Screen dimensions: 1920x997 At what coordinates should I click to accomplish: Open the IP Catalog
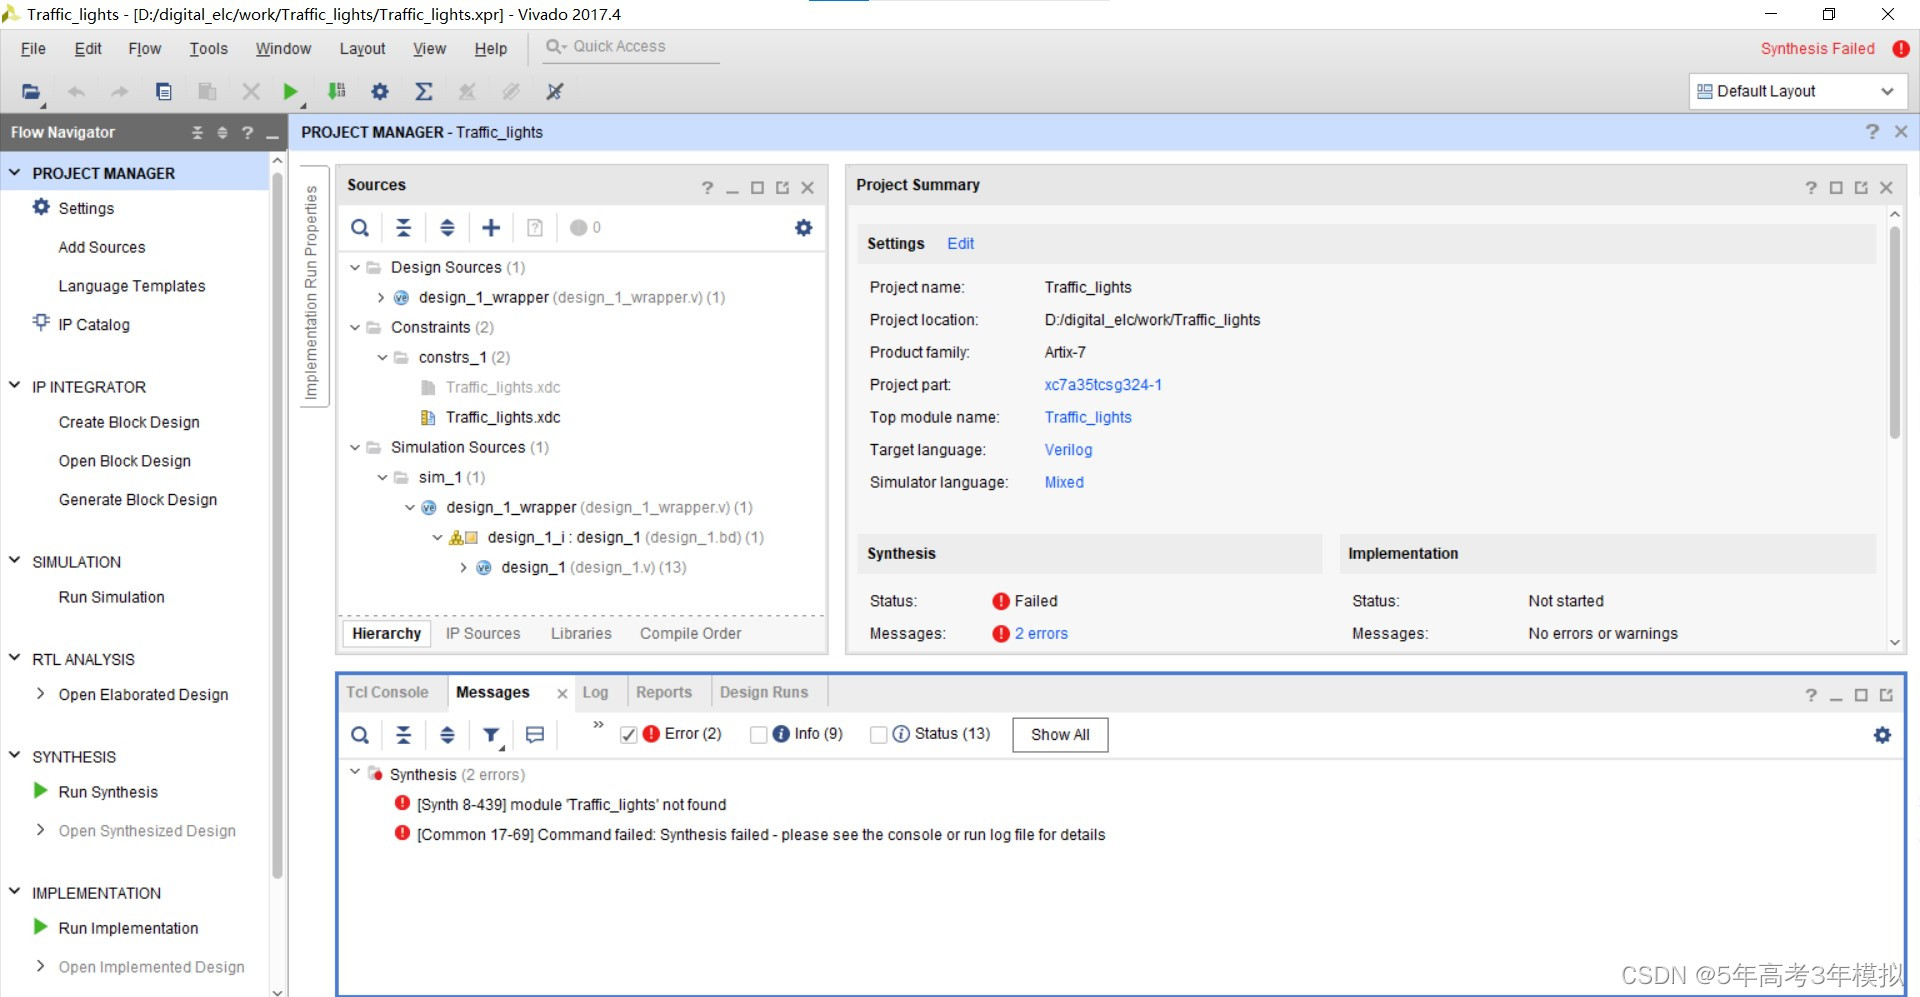[94, 324]
